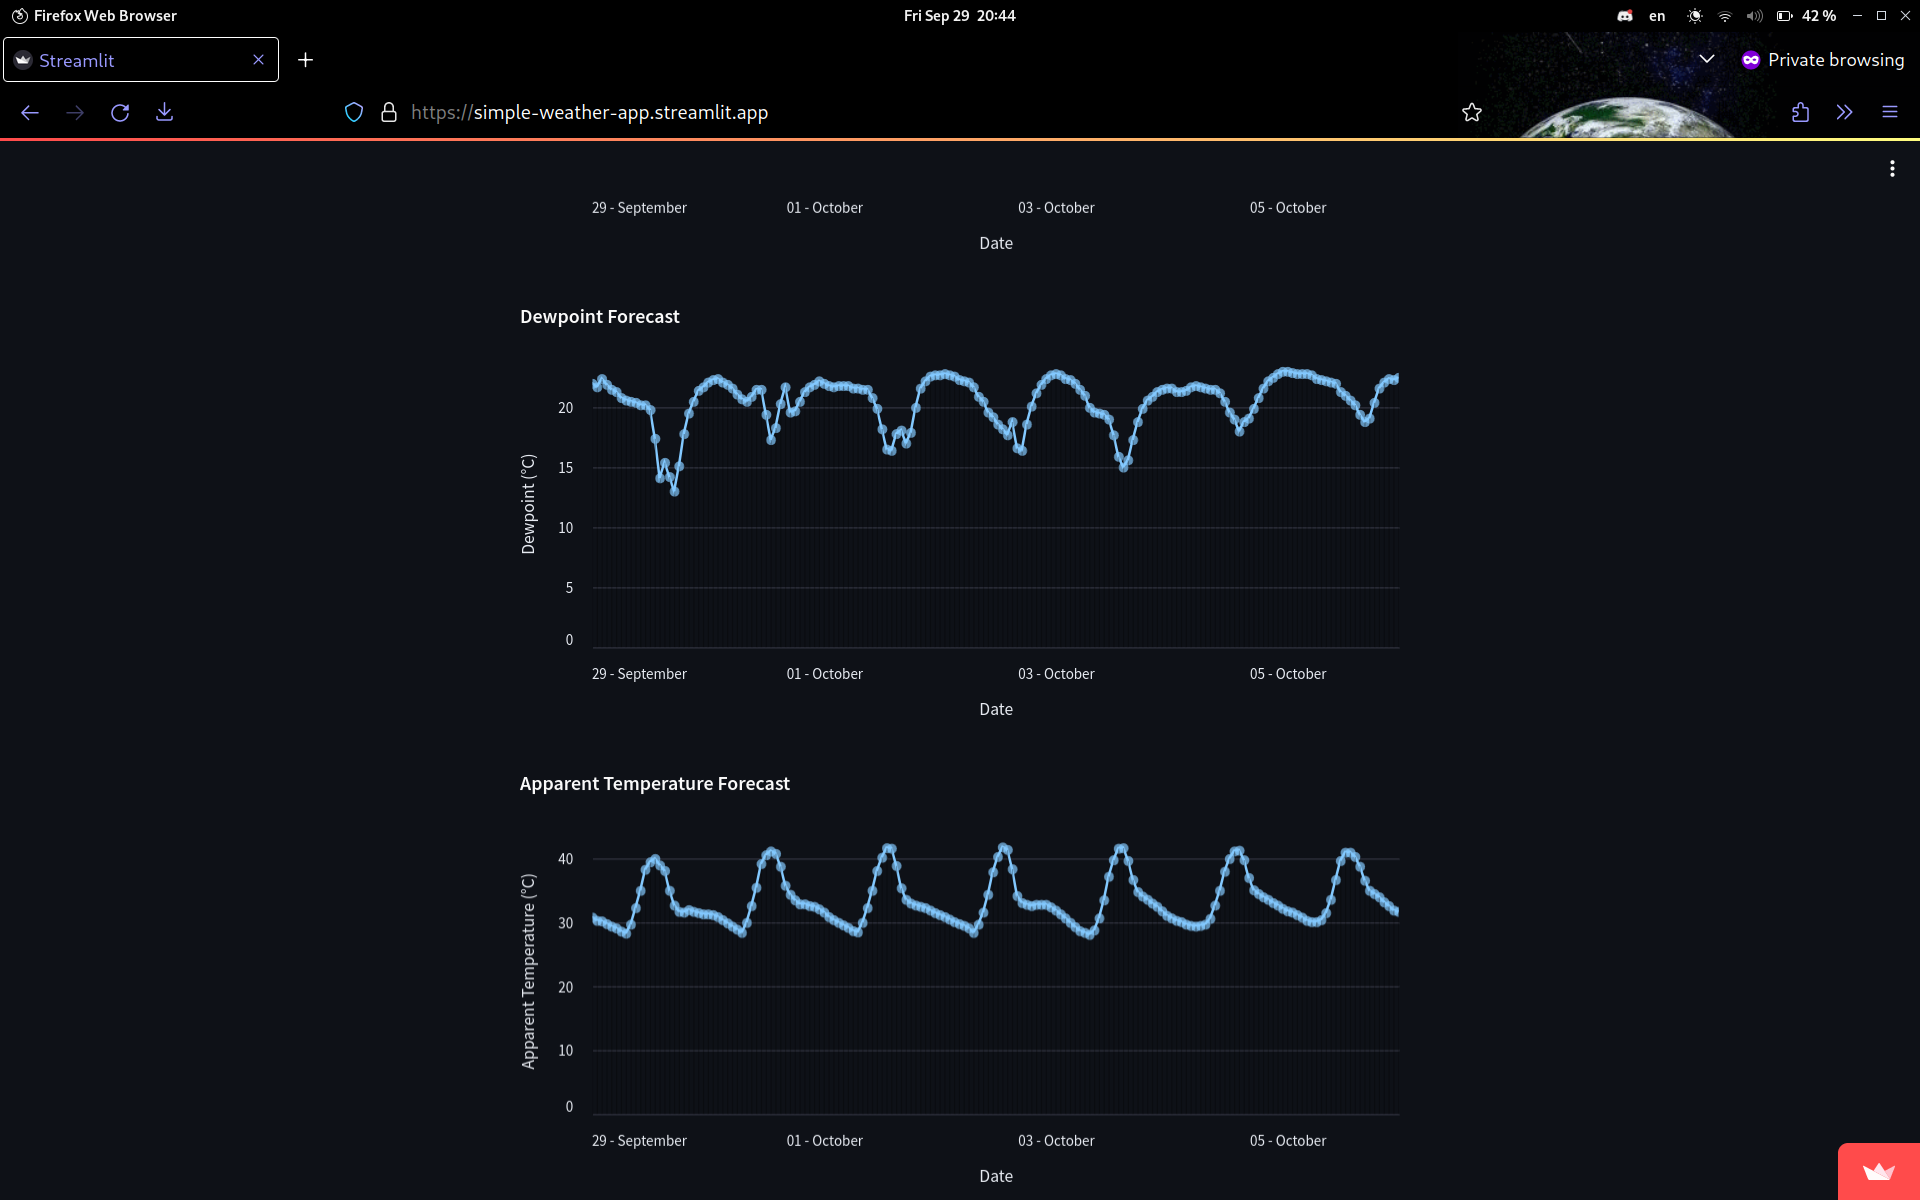Open the downloads panel icon
This screenshot has width=1920, height=1200.
[165, 112]
